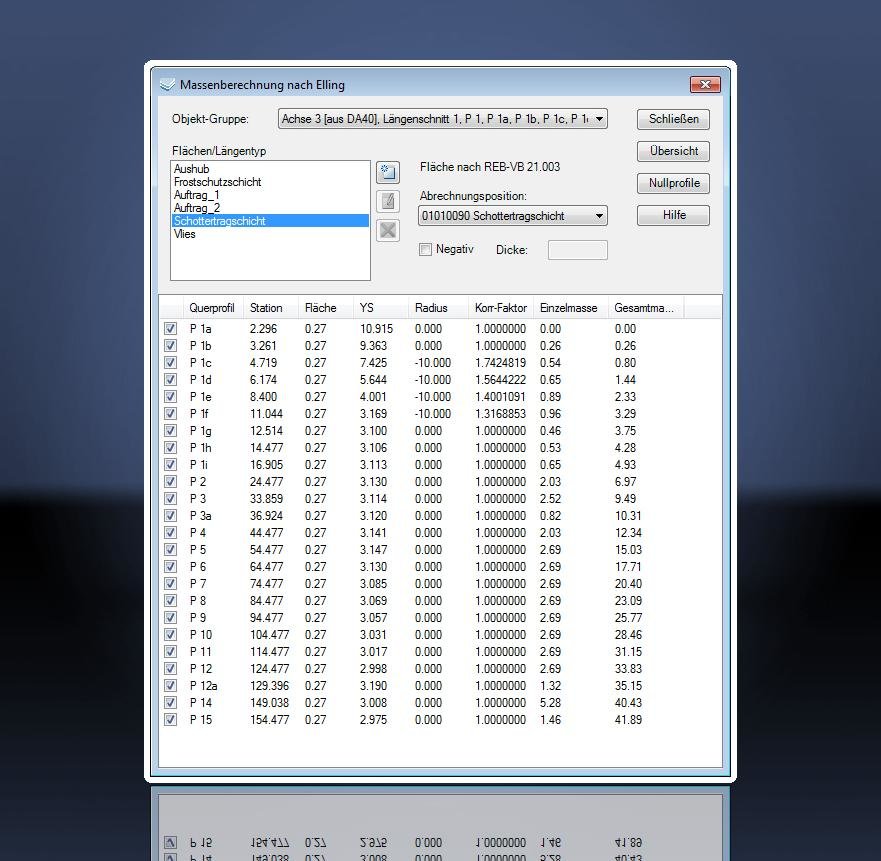Sort by the Querprofil column header

214,308
